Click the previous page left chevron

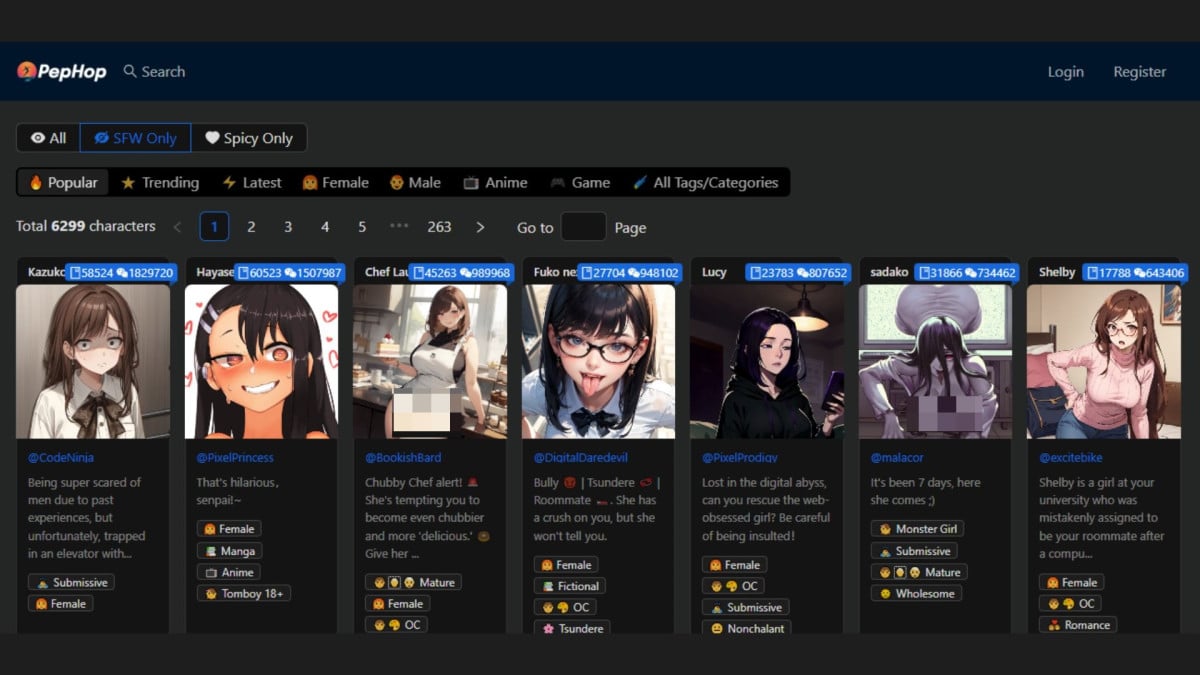[x=178, y=227]
